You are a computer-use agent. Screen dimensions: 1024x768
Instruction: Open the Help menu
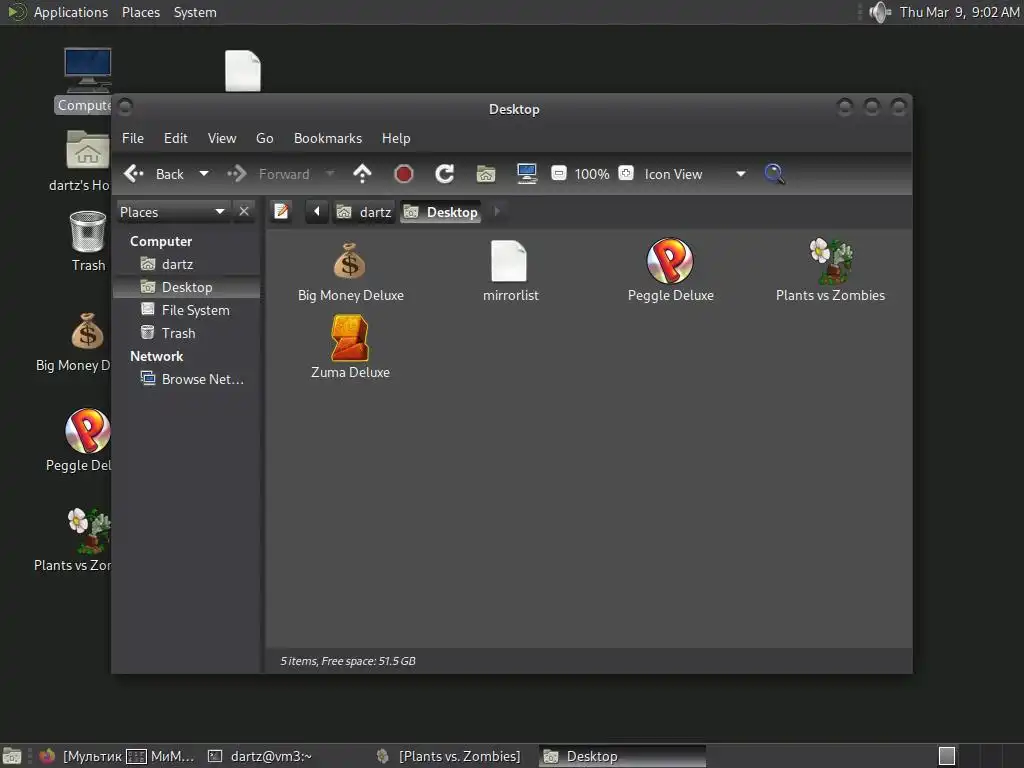pyautogui.click(x=396, y=138)
